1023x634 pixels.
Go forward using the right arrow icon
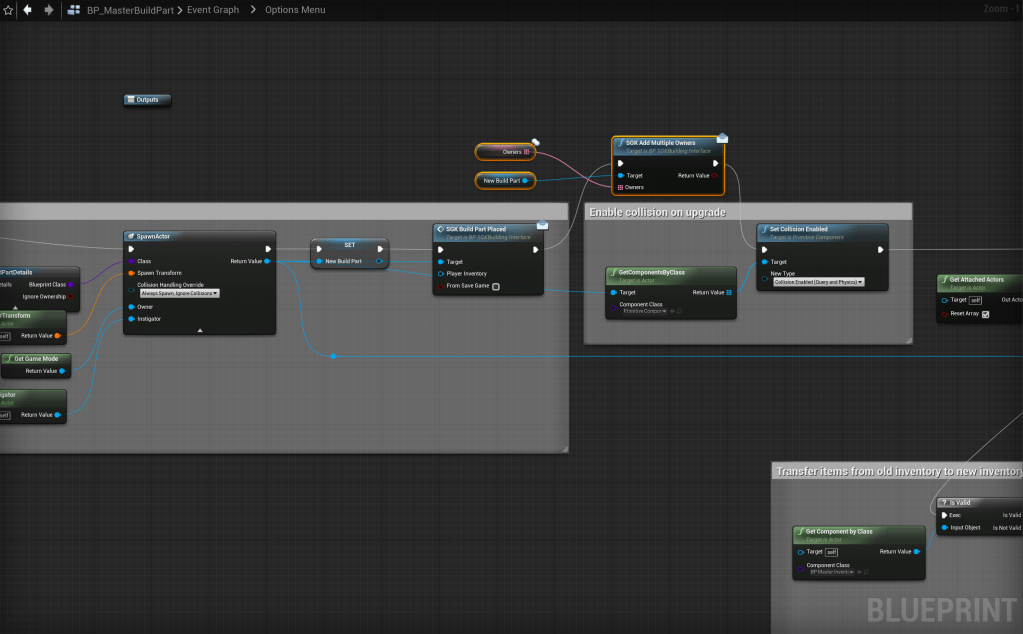pyautogui.click(x=48, y=10)
